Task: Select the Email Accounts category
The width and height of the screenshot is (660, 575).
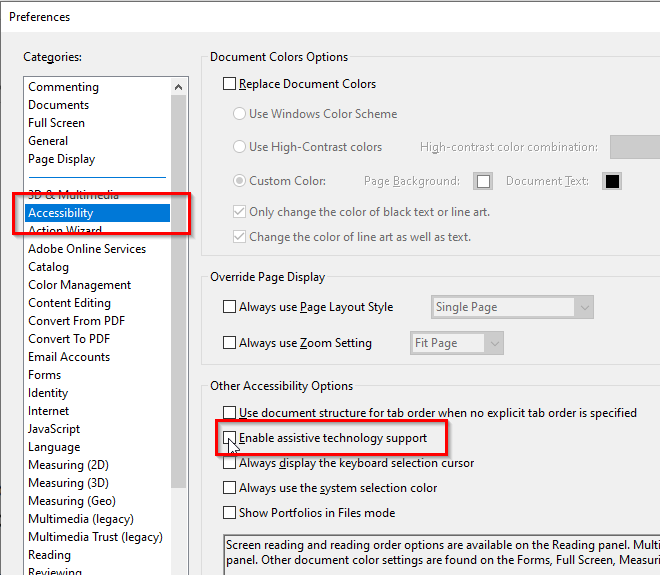Action: tap(69, 357)
